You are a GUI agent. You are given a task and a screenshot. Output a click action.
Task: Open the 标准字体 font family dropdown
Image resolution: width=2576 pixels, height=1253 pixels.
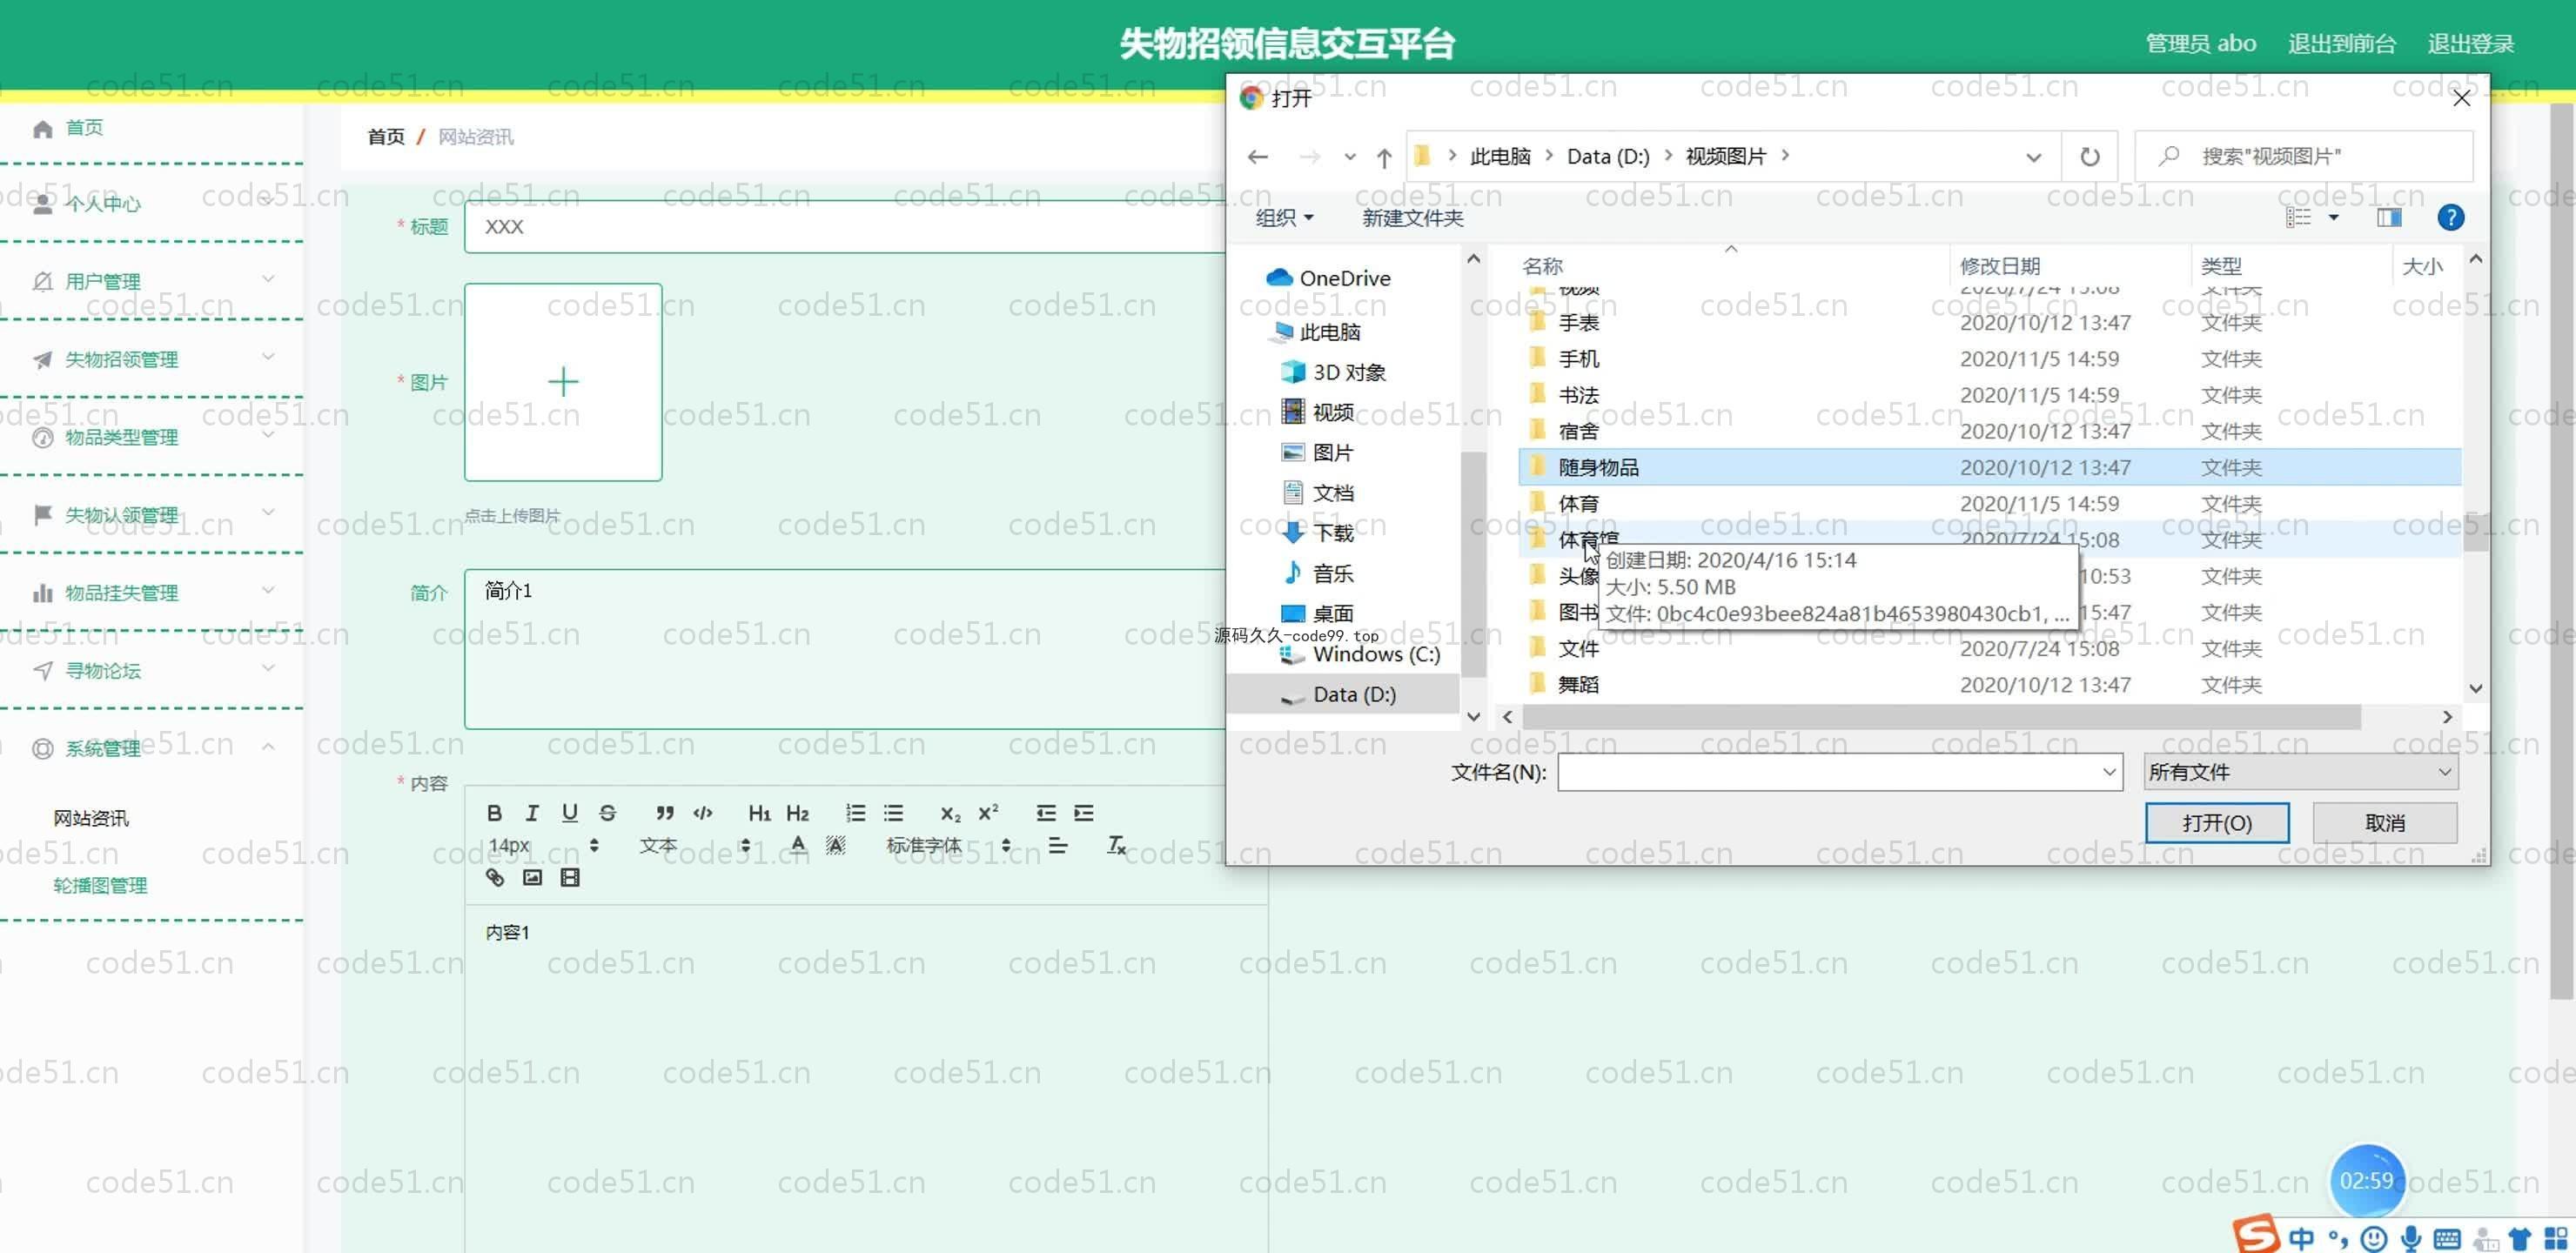[x=948, y=845]
